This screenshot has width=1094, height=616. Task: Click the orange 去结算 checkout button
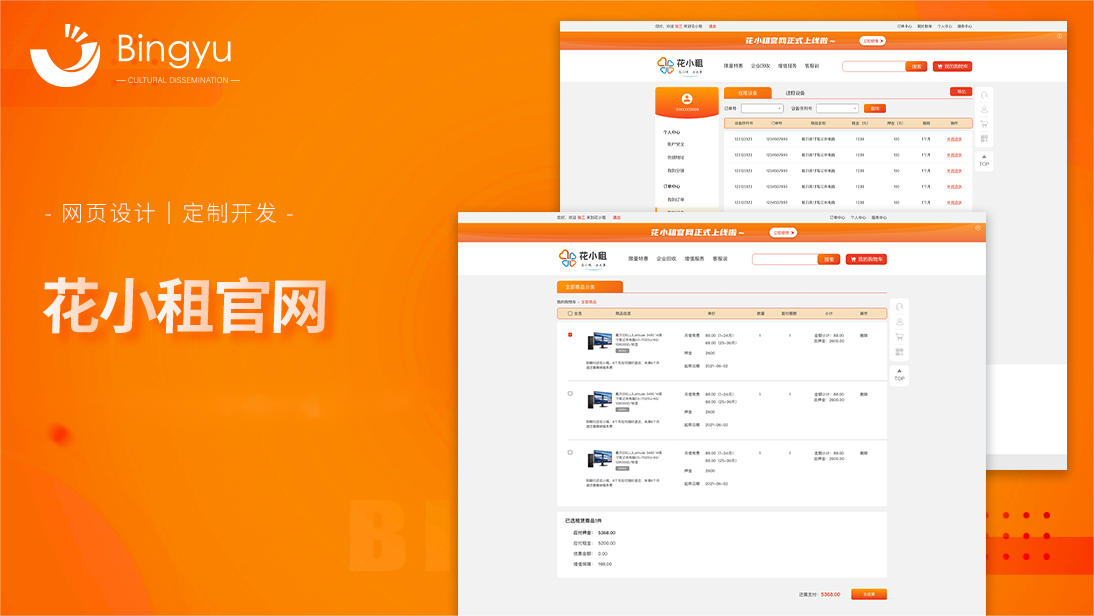[868, 594]
